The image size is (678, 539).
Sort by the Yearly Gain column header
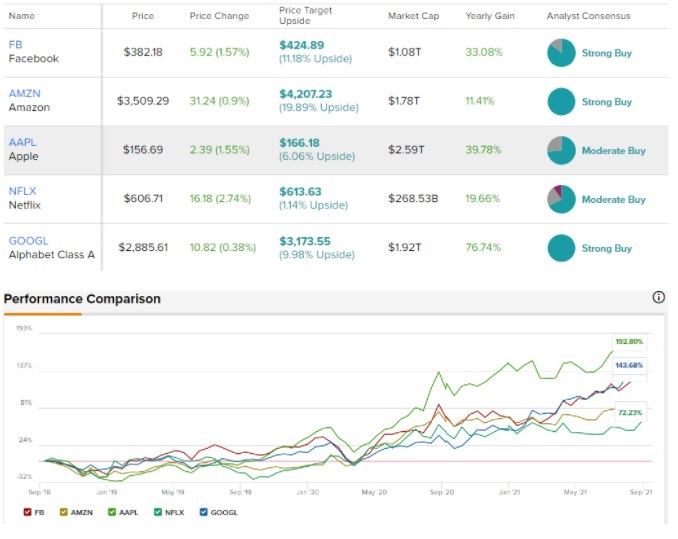coord(490,16)
